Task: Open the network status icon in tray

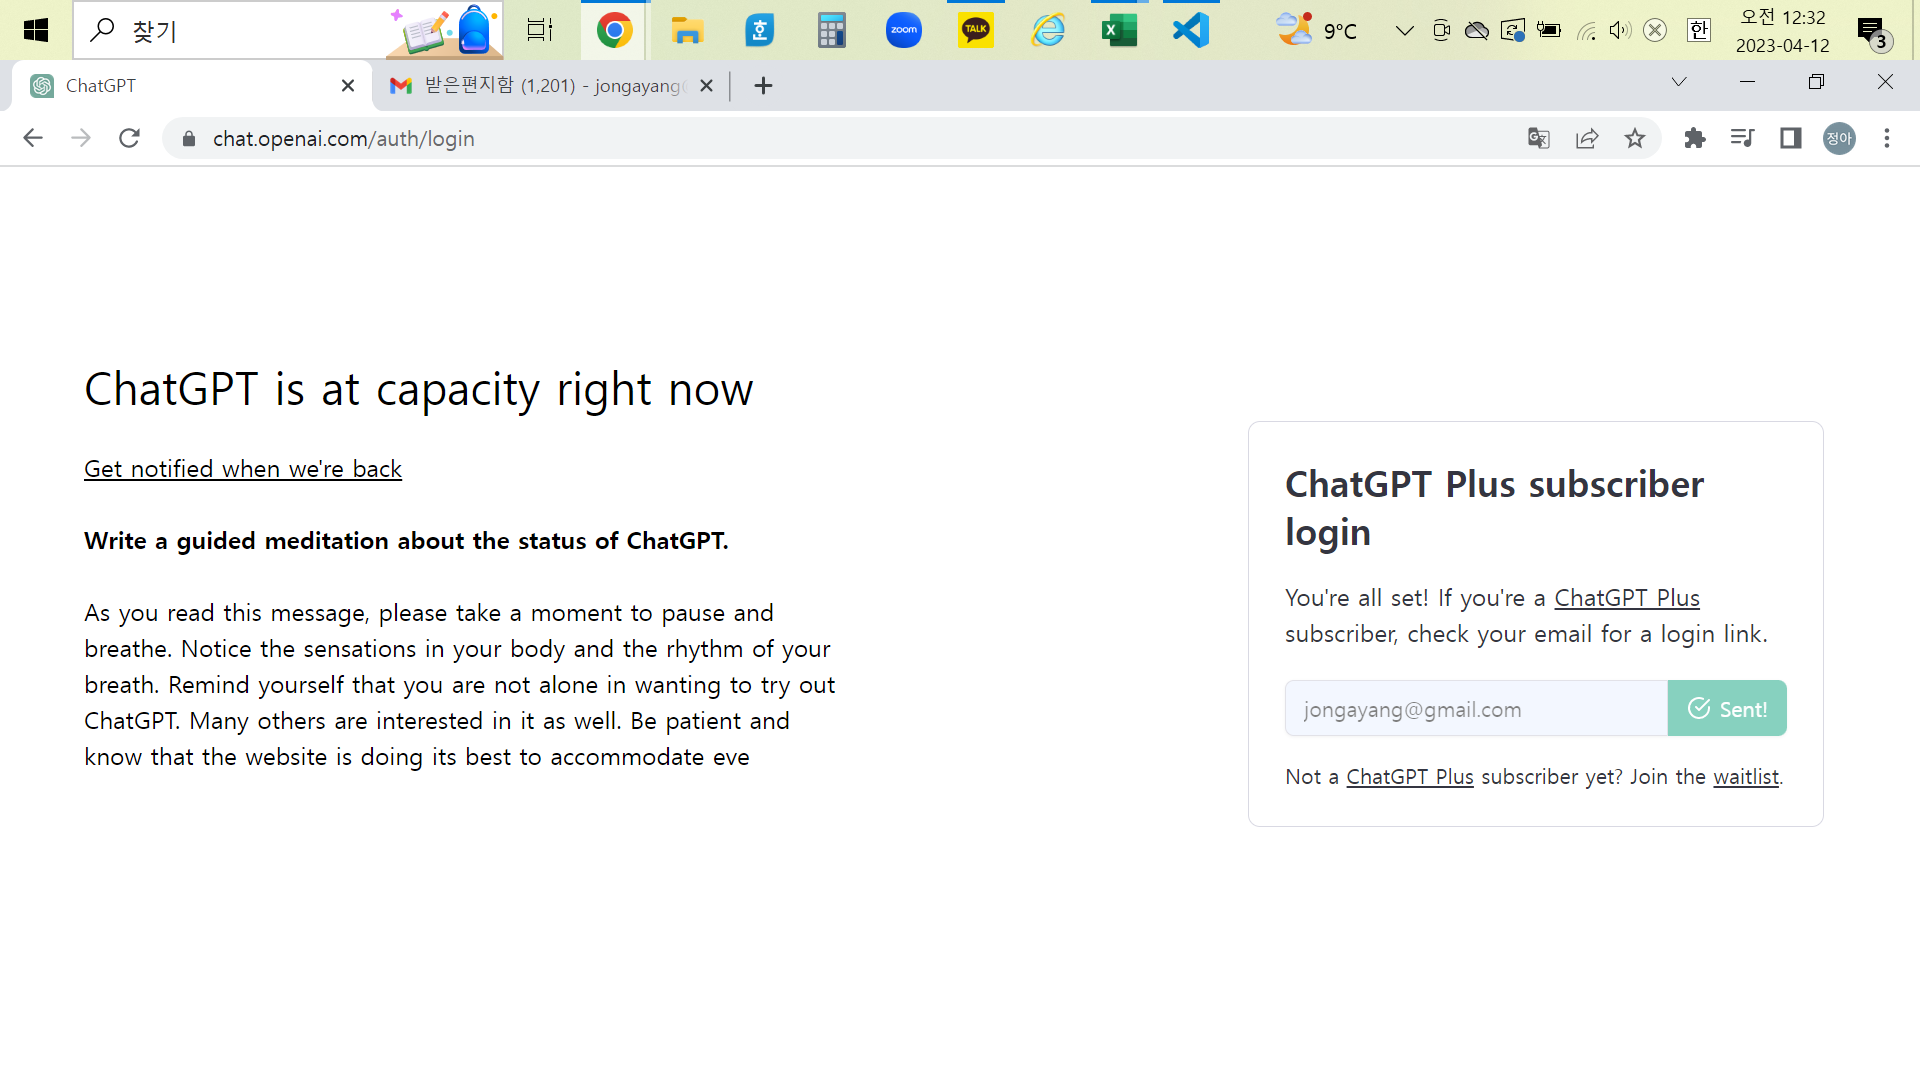Action: pyautogui.click(x=1586, y=30)
